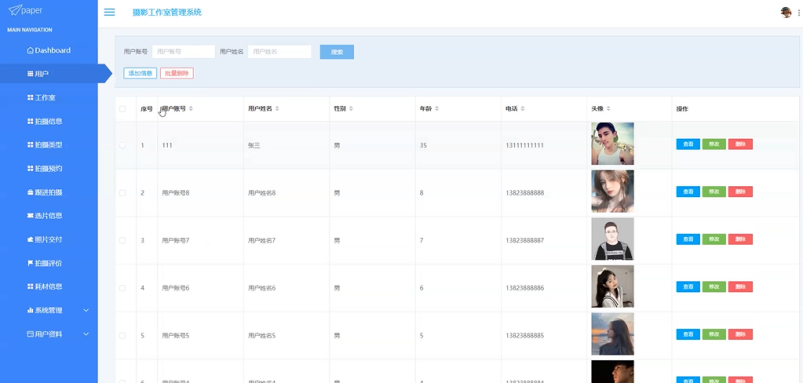
Task: View details for 用户账号8 row
Action: 688,192
